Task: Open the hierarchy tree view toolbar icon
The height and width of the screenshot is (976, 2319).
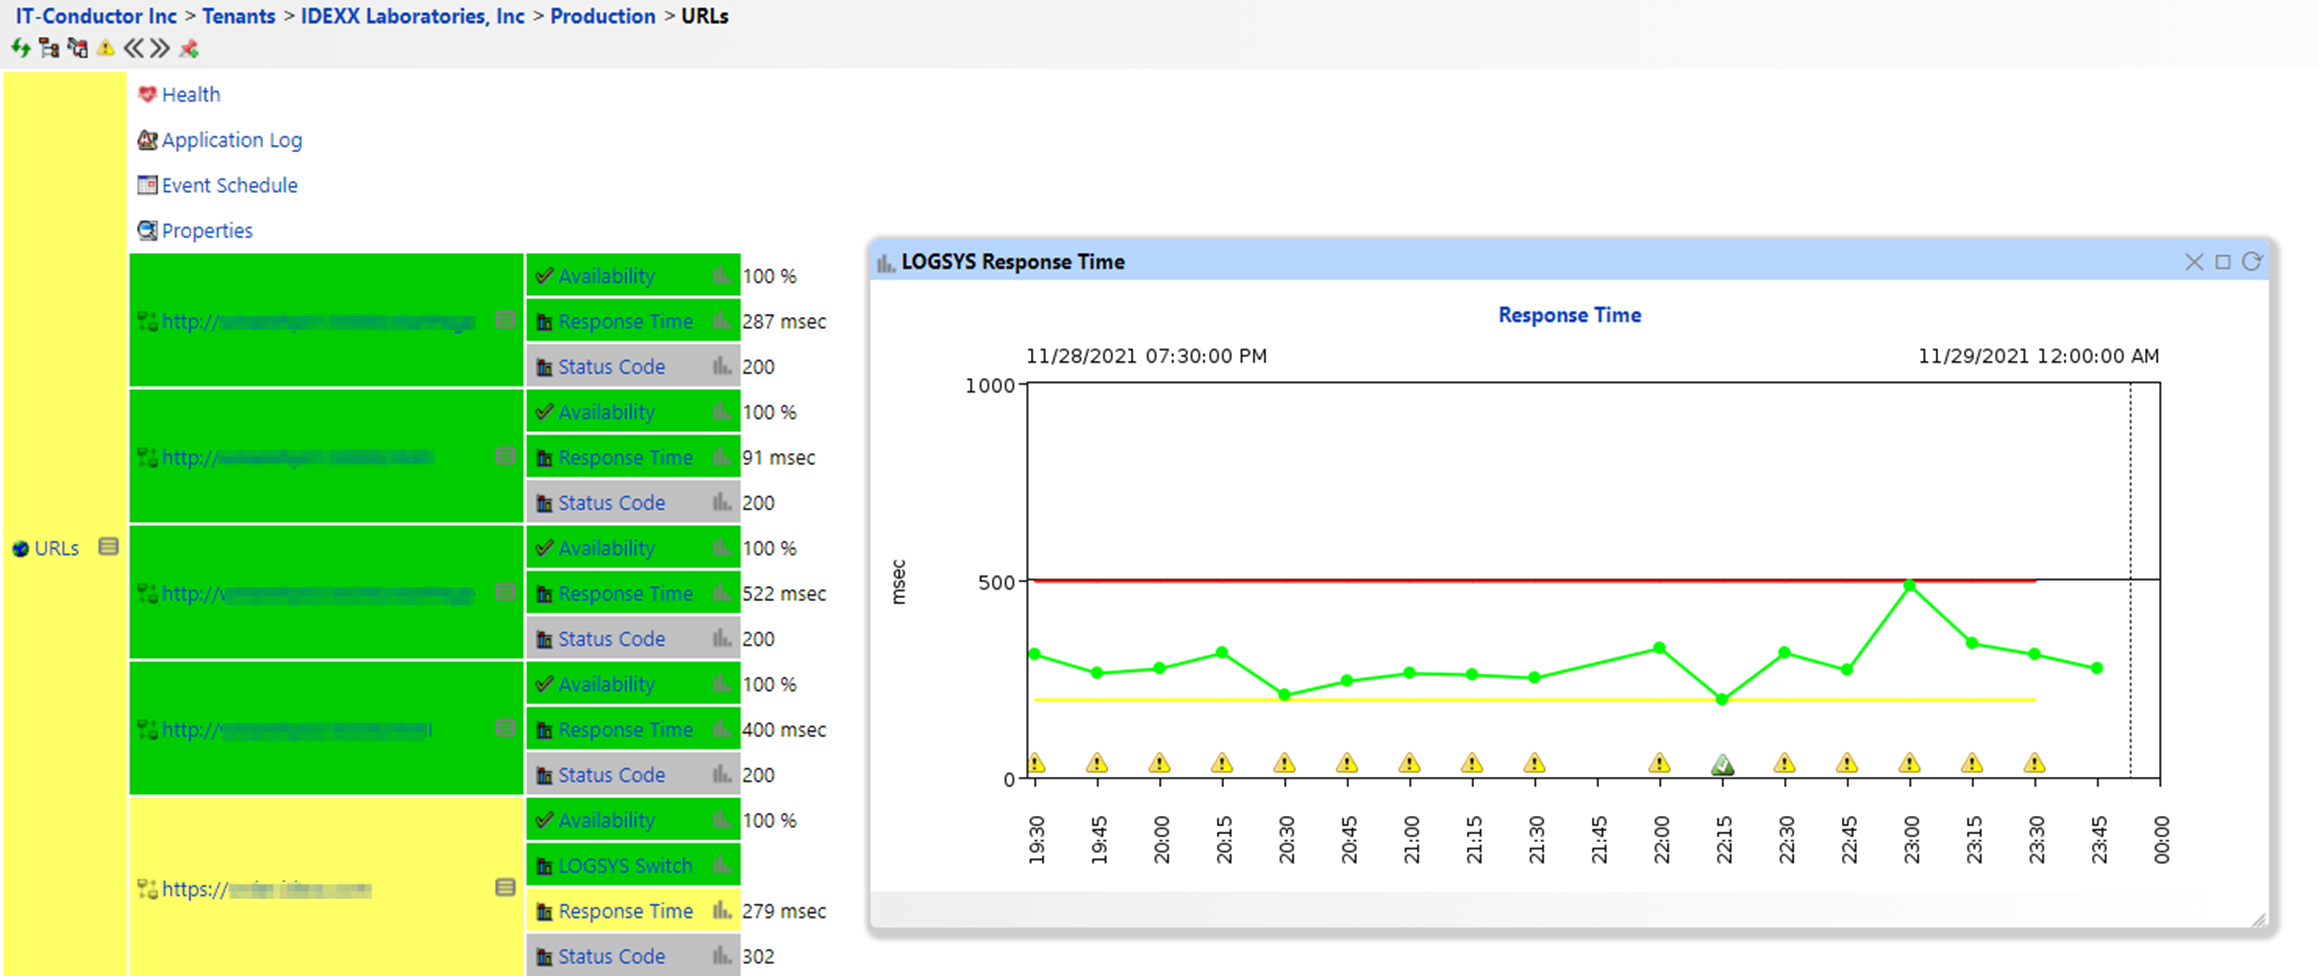Action: click(x=49, y=47)
